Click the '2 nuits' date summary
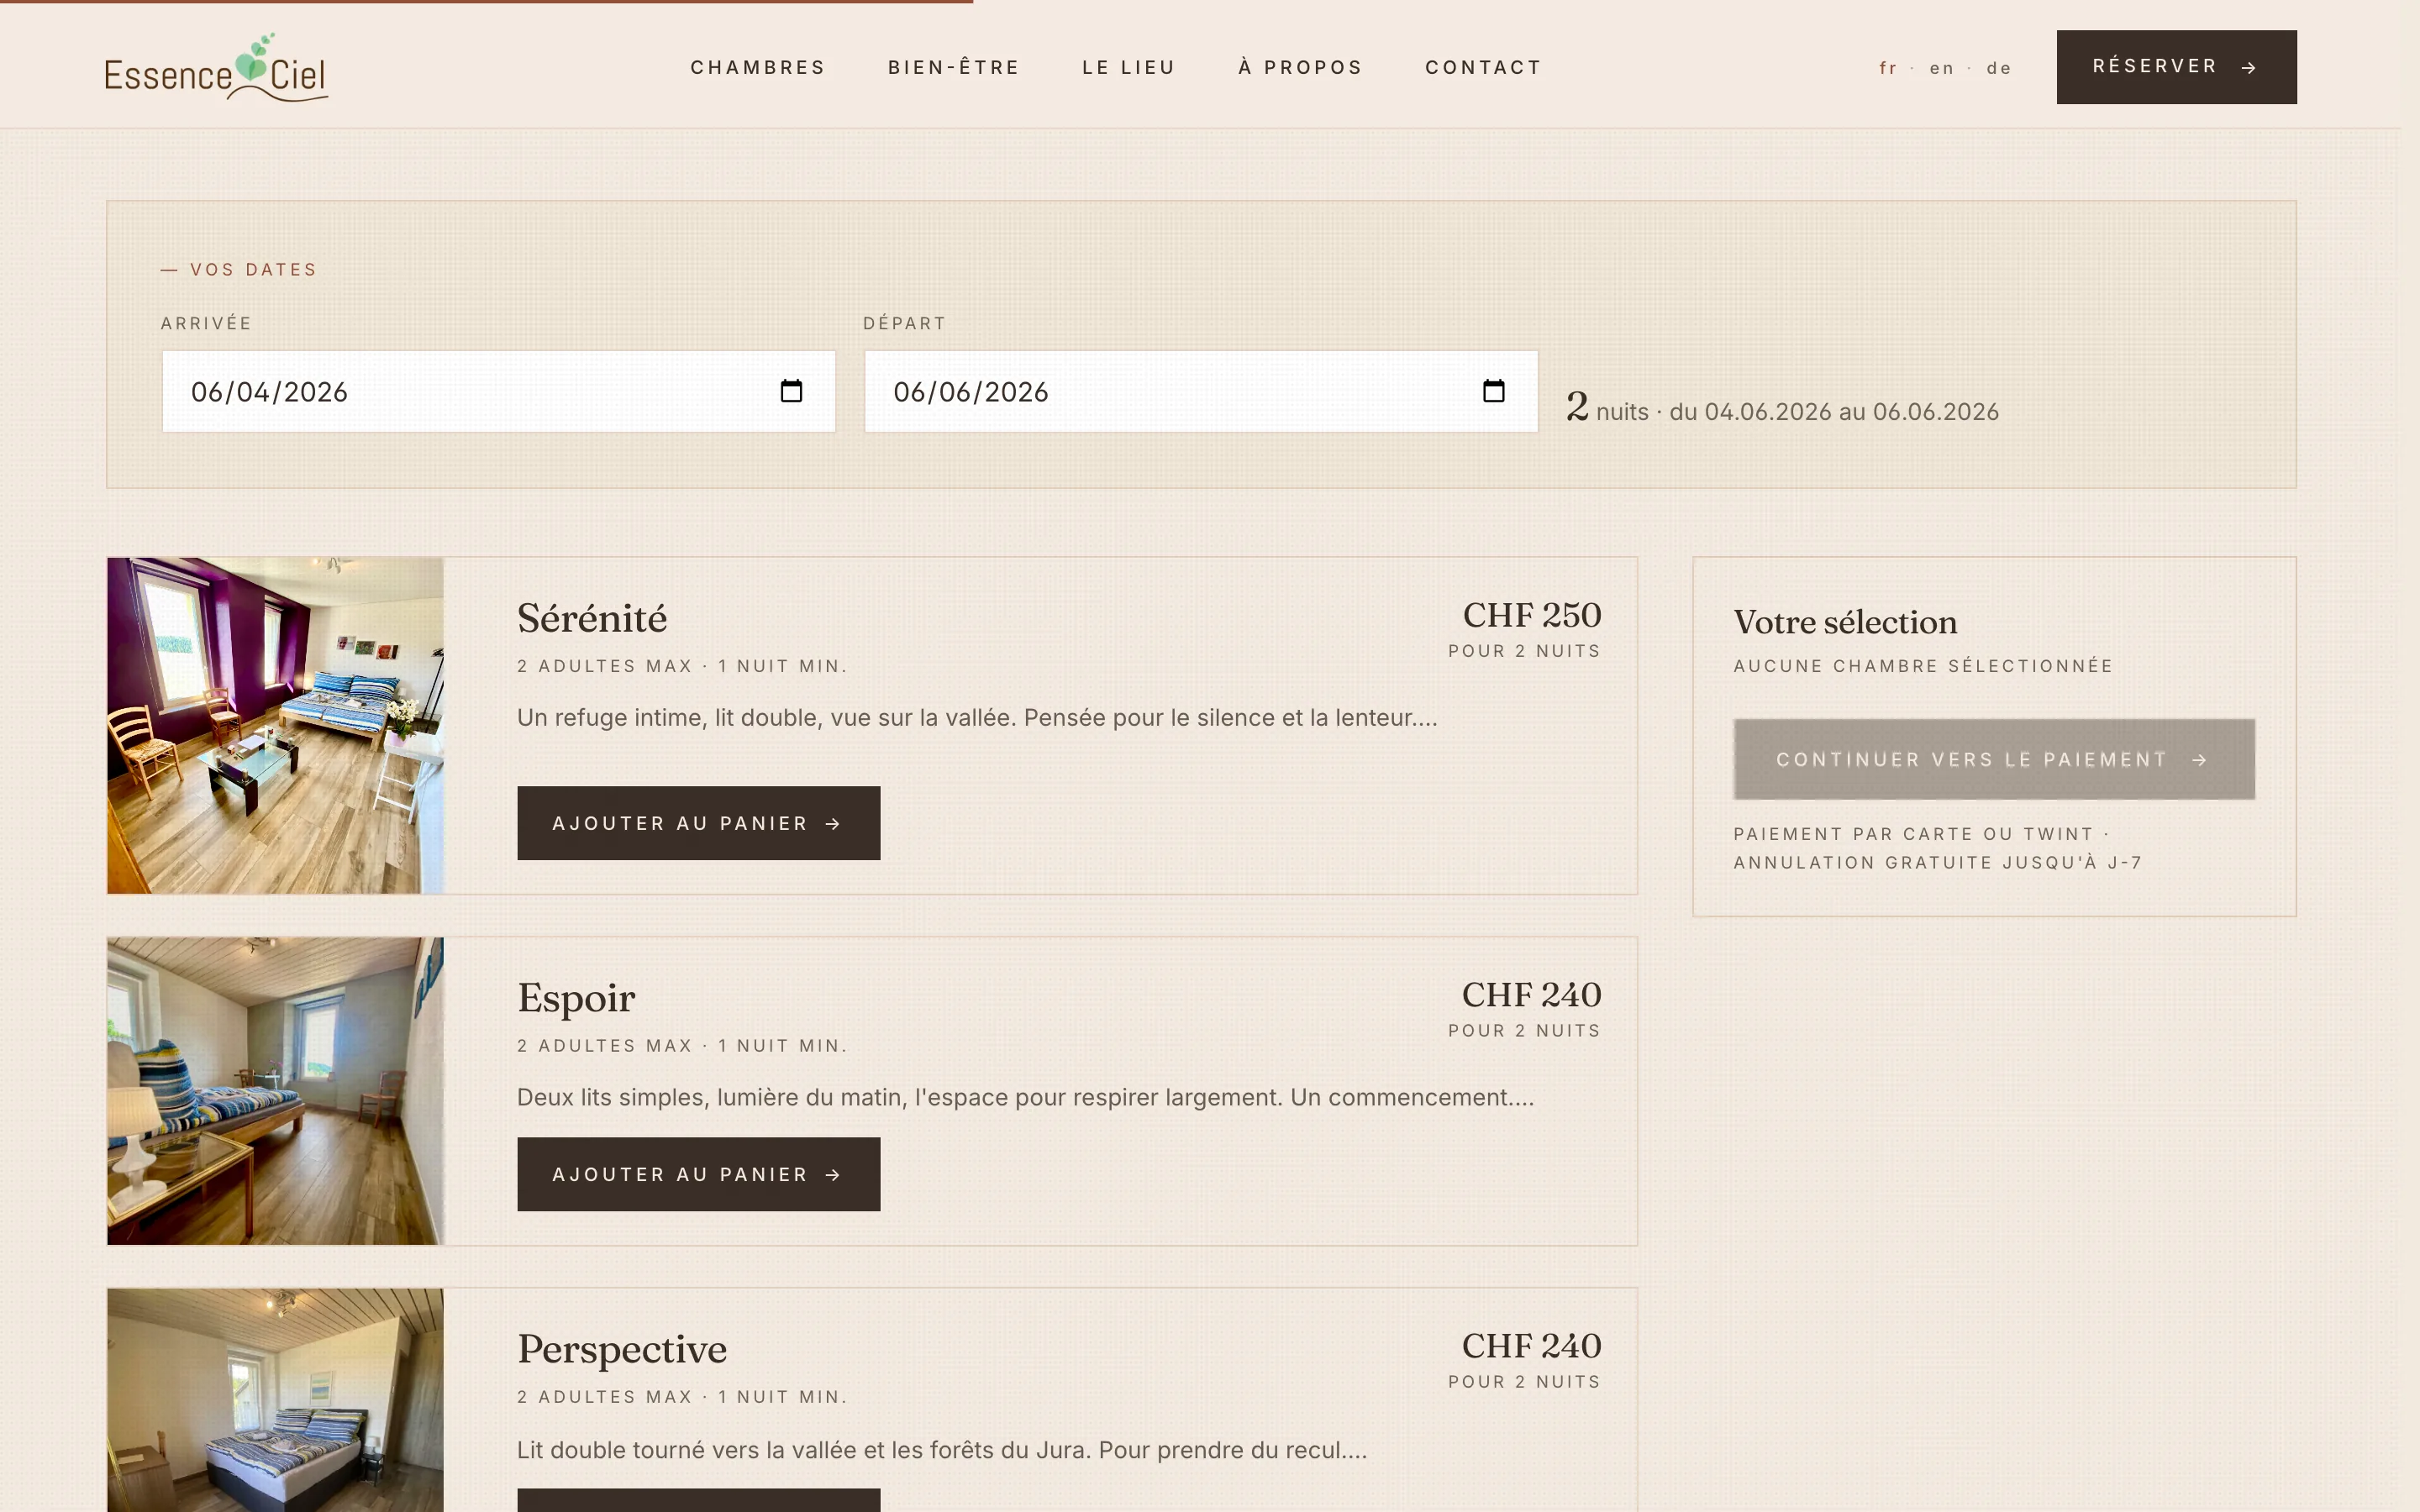The image size is (2420, 1512). [x=1782, y=408]
